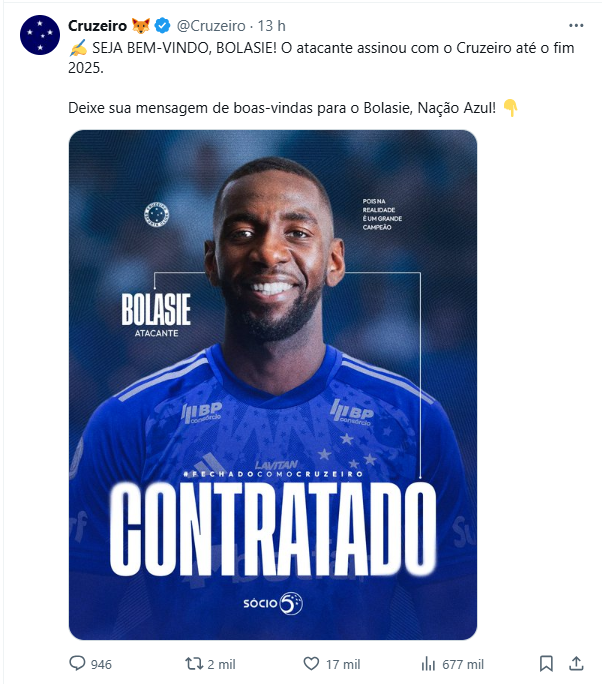Click the blue verified badge
The width and height of the screenshot is (602, 684).
163,26
